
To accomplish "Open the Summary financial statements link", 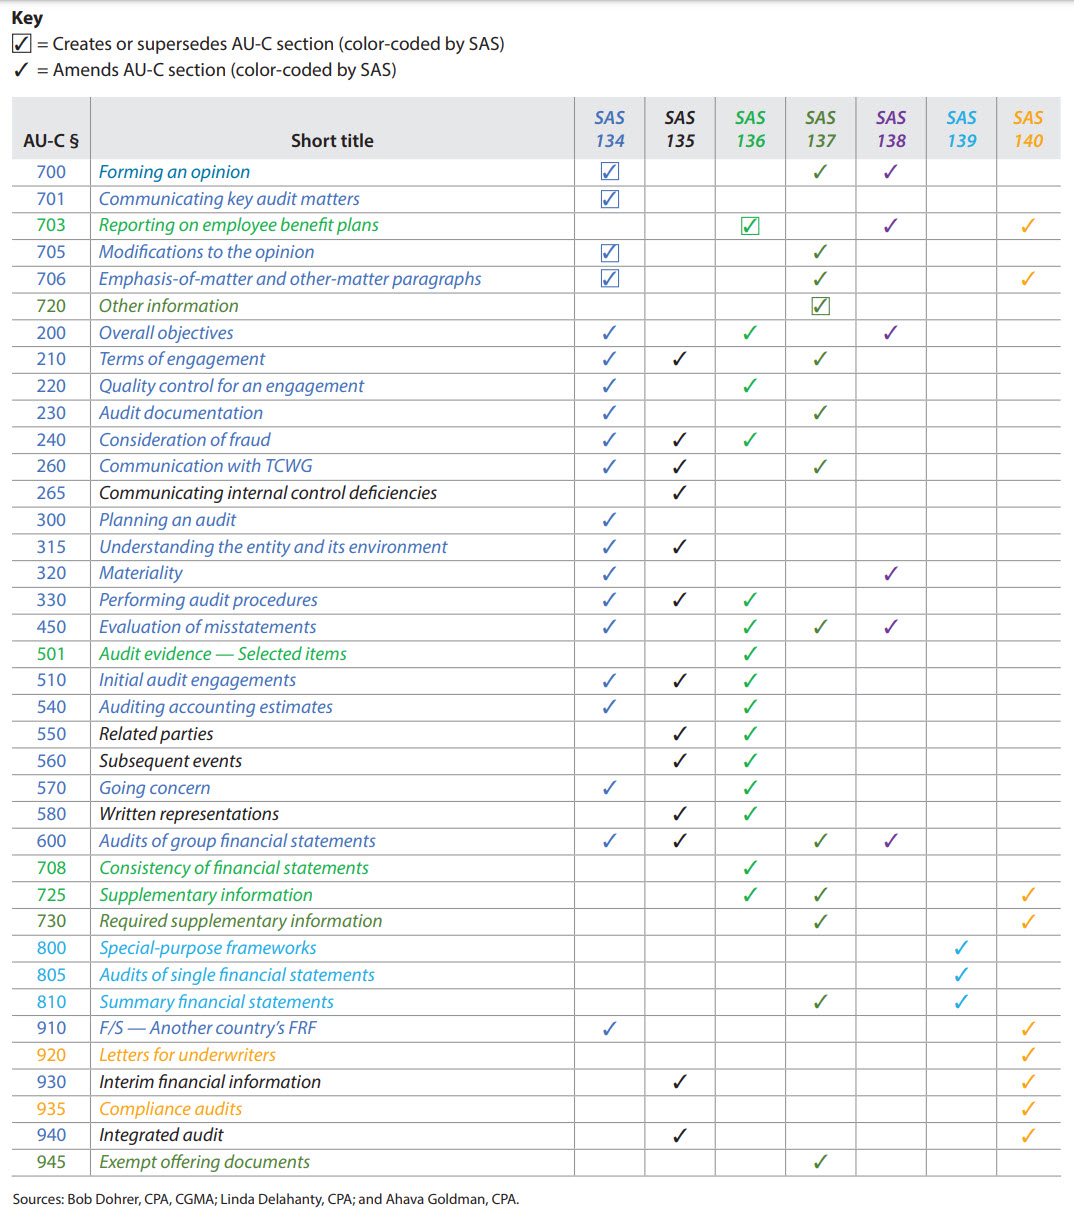I will (x=216, y=1002).
